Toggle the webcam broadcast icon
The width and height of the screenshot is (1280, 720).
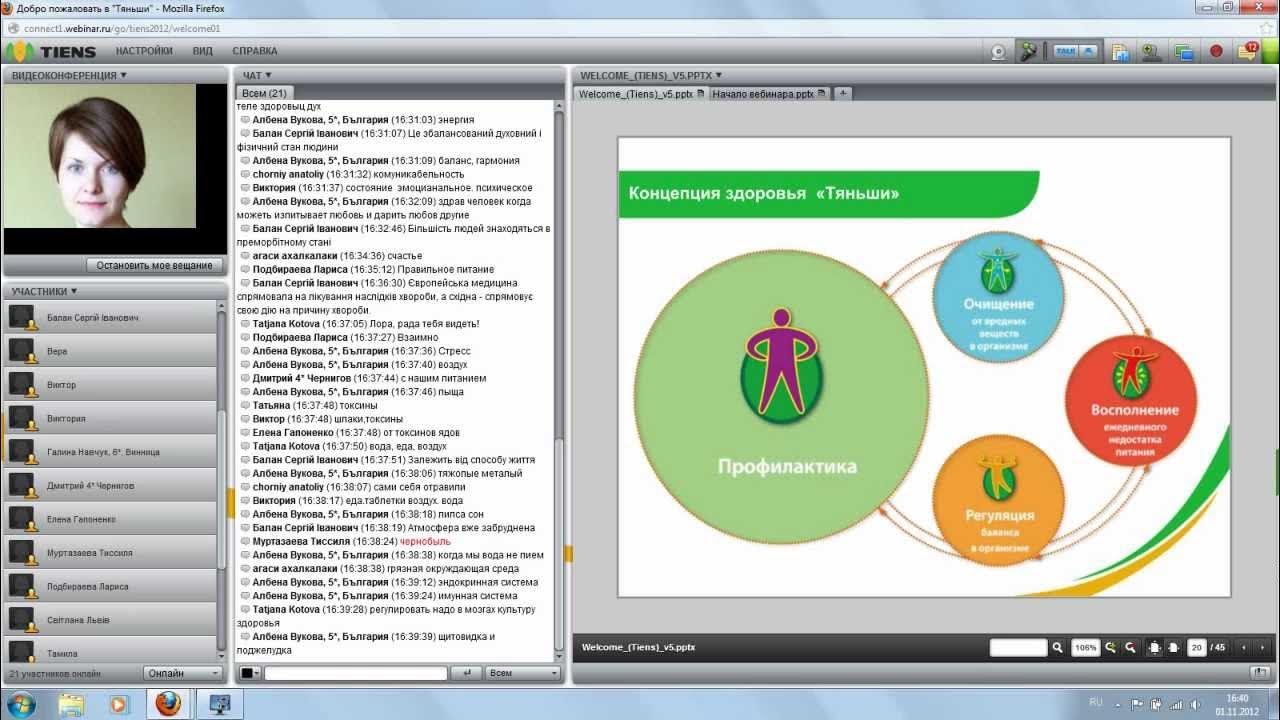click(x=997, y=52)
